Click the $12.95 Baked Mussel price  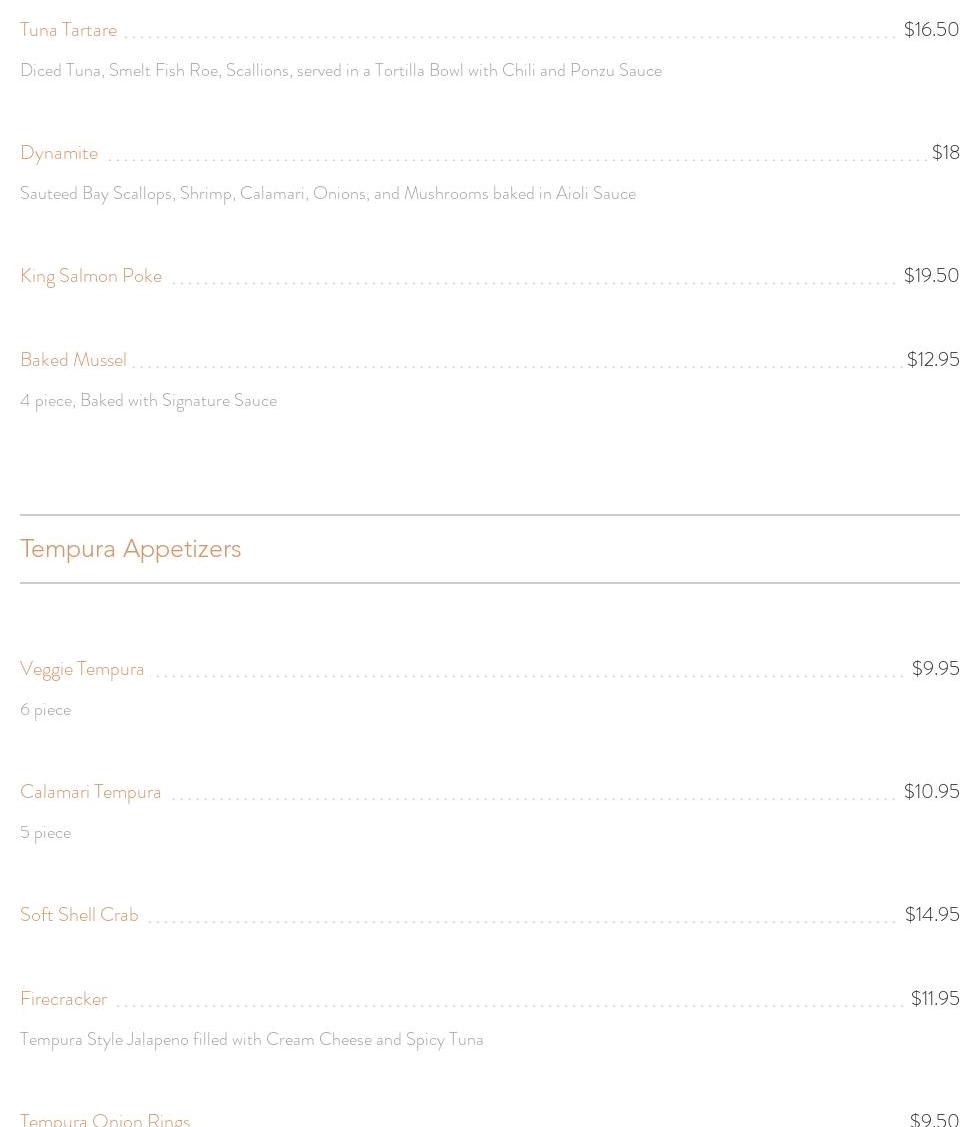point(933,359)
